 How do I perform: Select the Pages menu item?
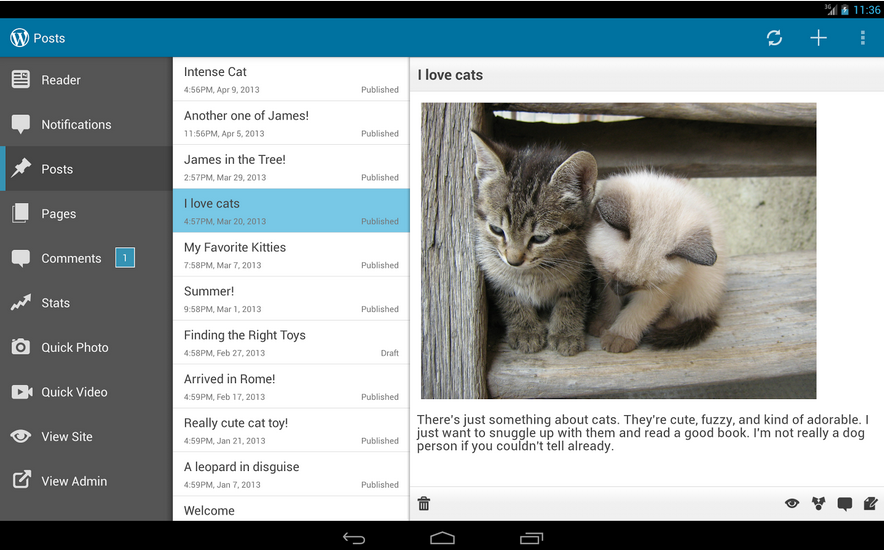[86, 213]
